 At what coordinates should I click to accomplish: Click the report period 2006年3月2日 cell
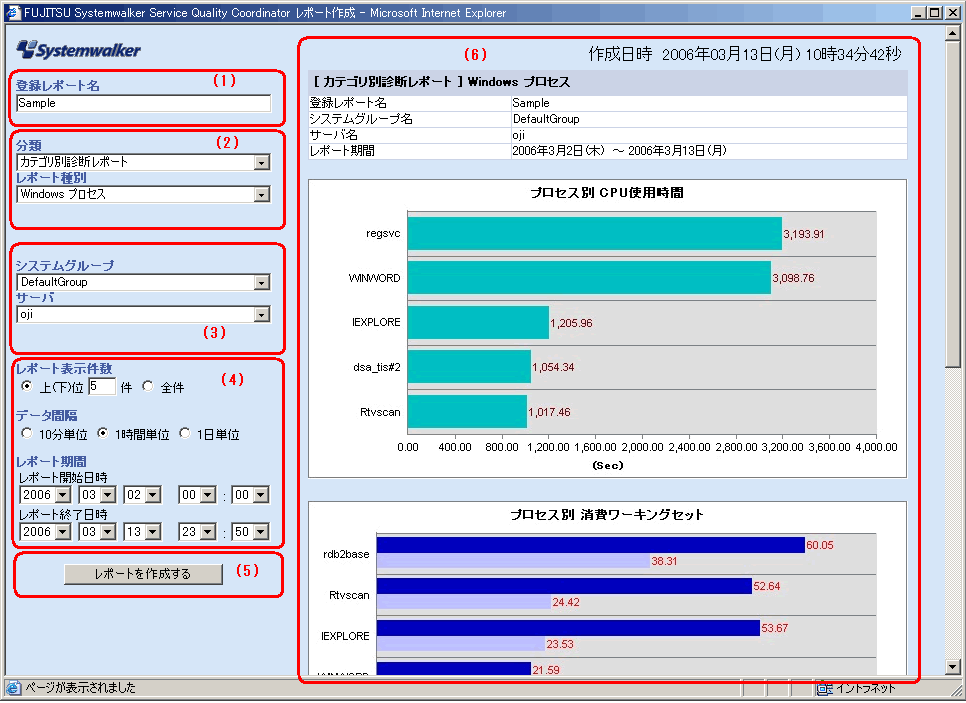click(x=709, y=151)
